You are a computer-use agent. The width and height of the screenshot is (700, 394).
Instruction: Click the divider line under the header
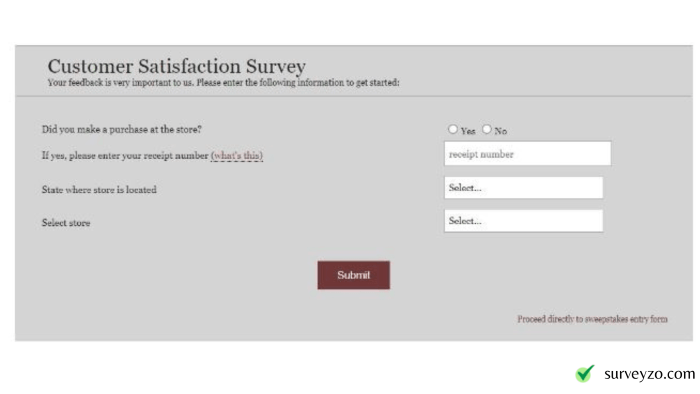pos(354,96)
